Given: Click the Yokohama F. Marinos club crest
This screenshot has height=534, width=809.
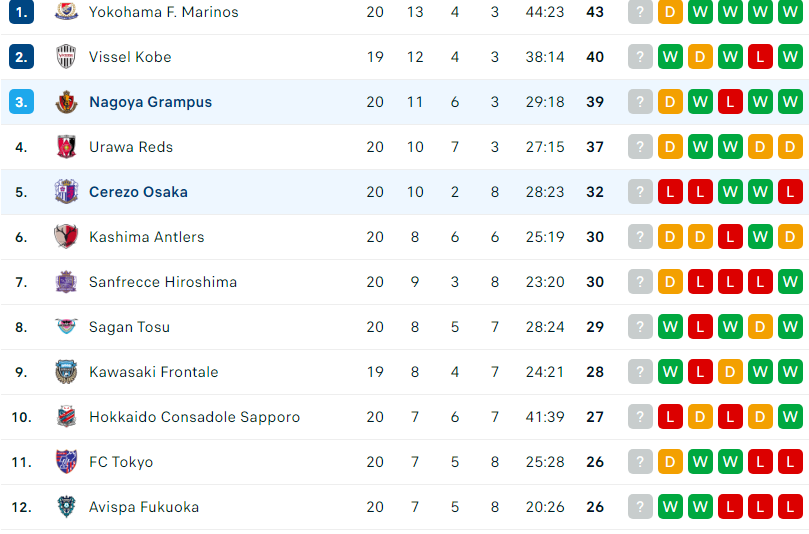Looking at the screenshot, I should tap(67, 11).
